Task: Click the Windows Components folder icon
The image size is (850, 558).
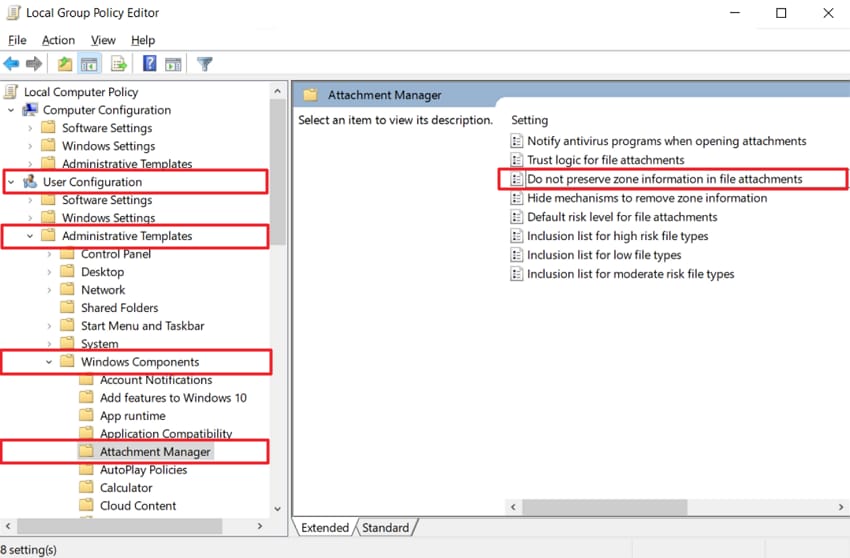Action: [x=67, y=361]
